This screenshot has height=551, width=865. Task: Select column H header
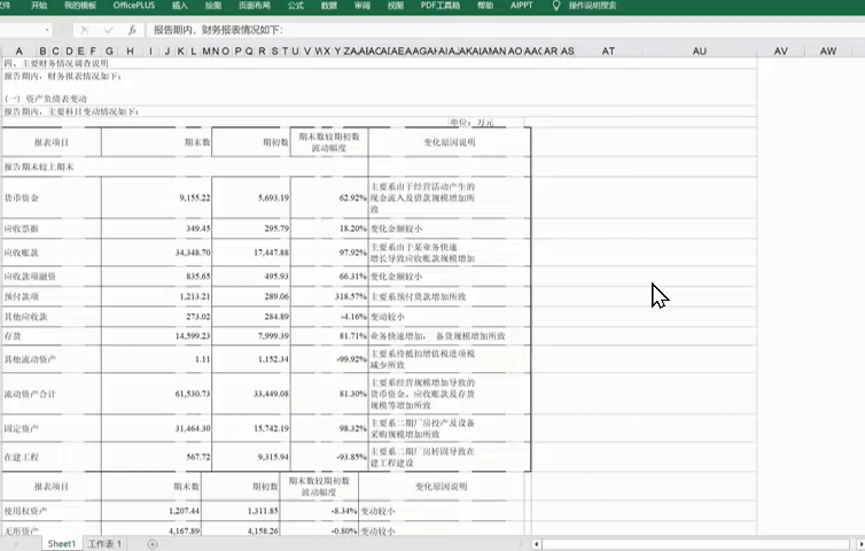(130, 51)
